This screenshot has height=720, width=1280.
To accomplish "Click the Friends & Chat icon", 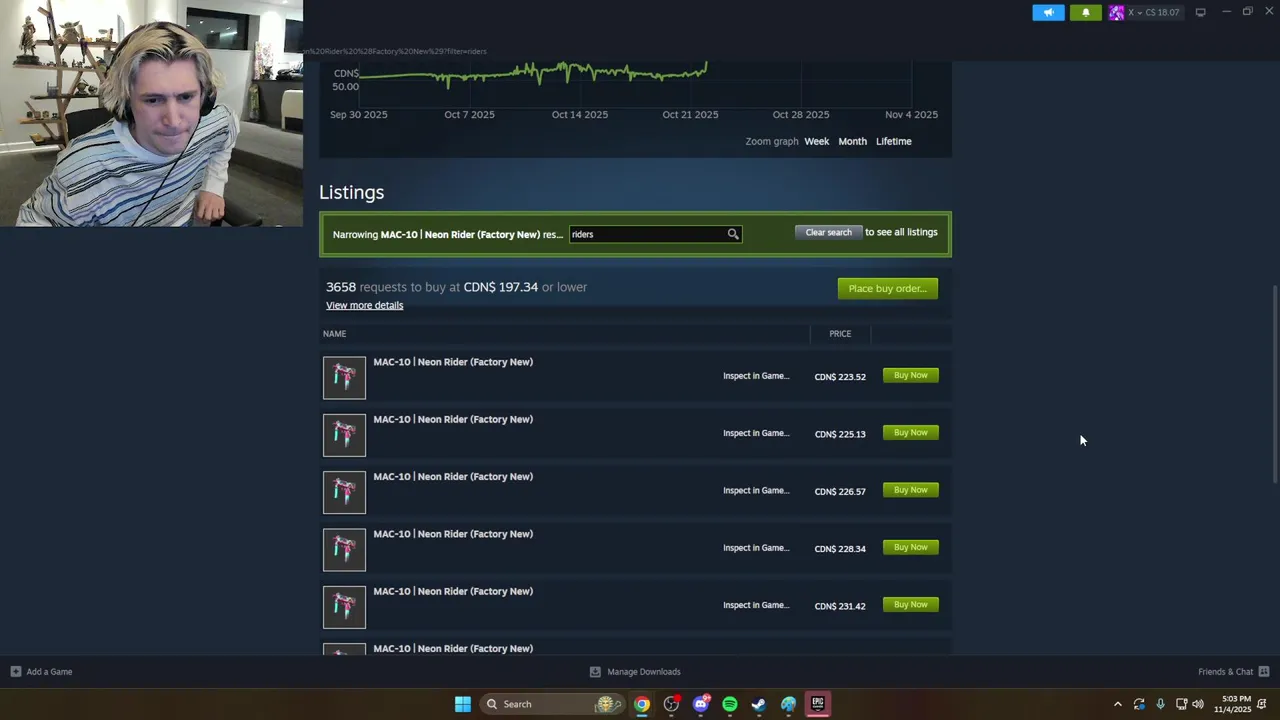I will tap(1264, 672).
